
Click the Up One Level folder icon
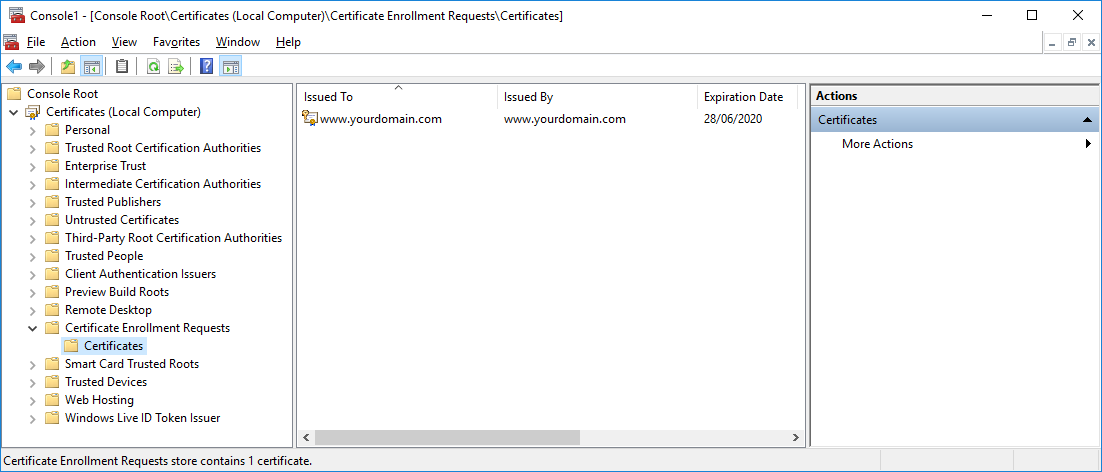coord(67,67)
